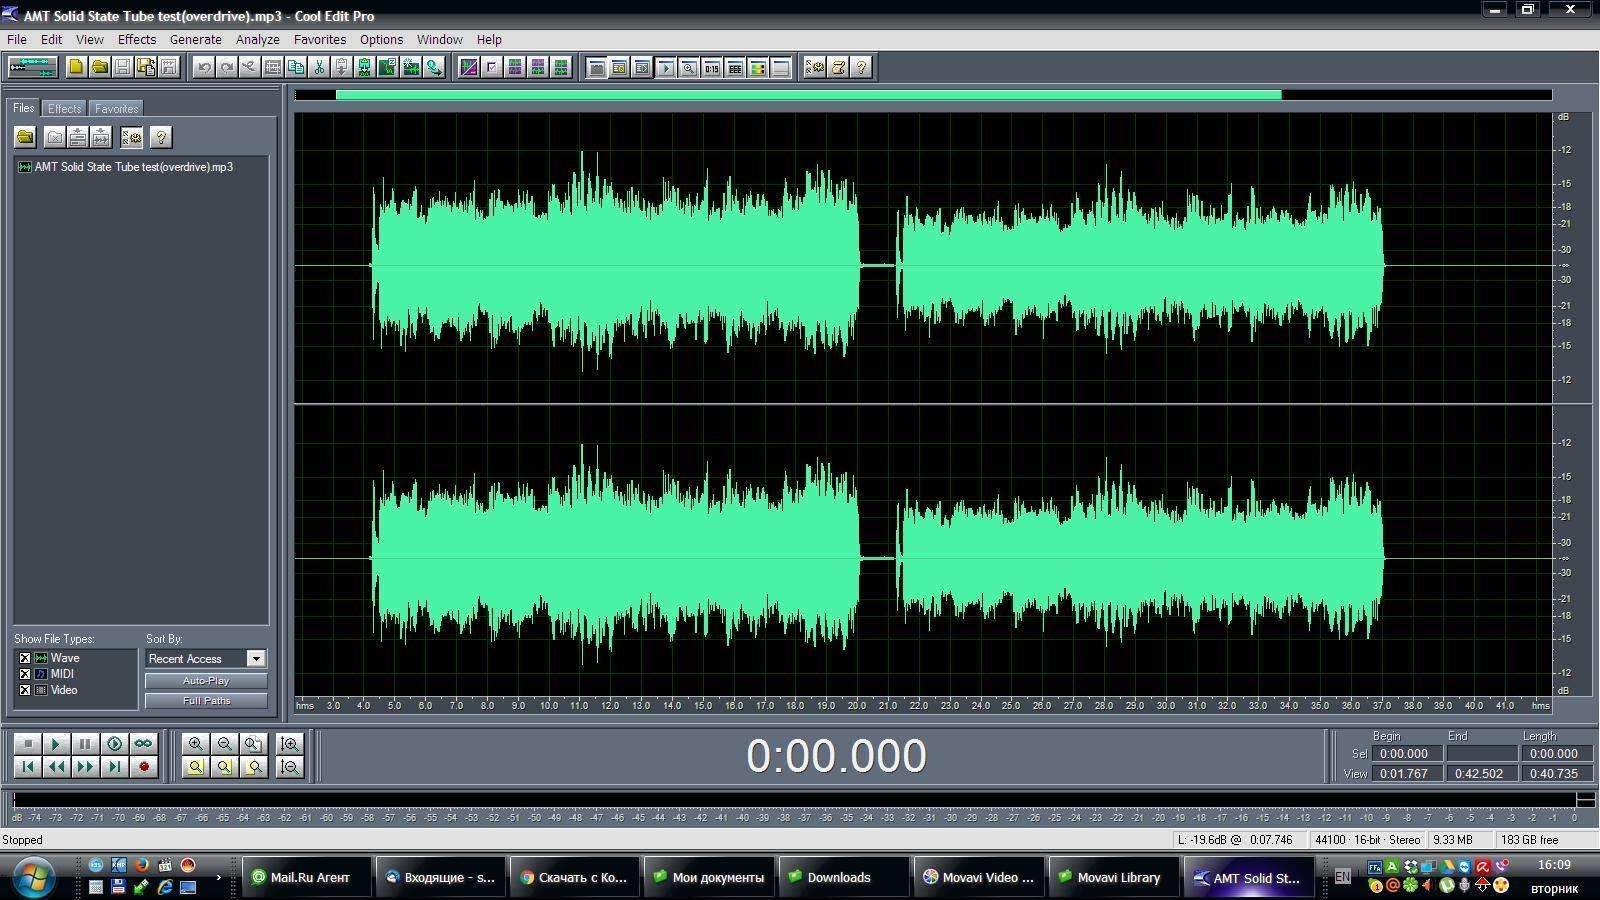Switch to the Favorites tab

pos(116,108)
